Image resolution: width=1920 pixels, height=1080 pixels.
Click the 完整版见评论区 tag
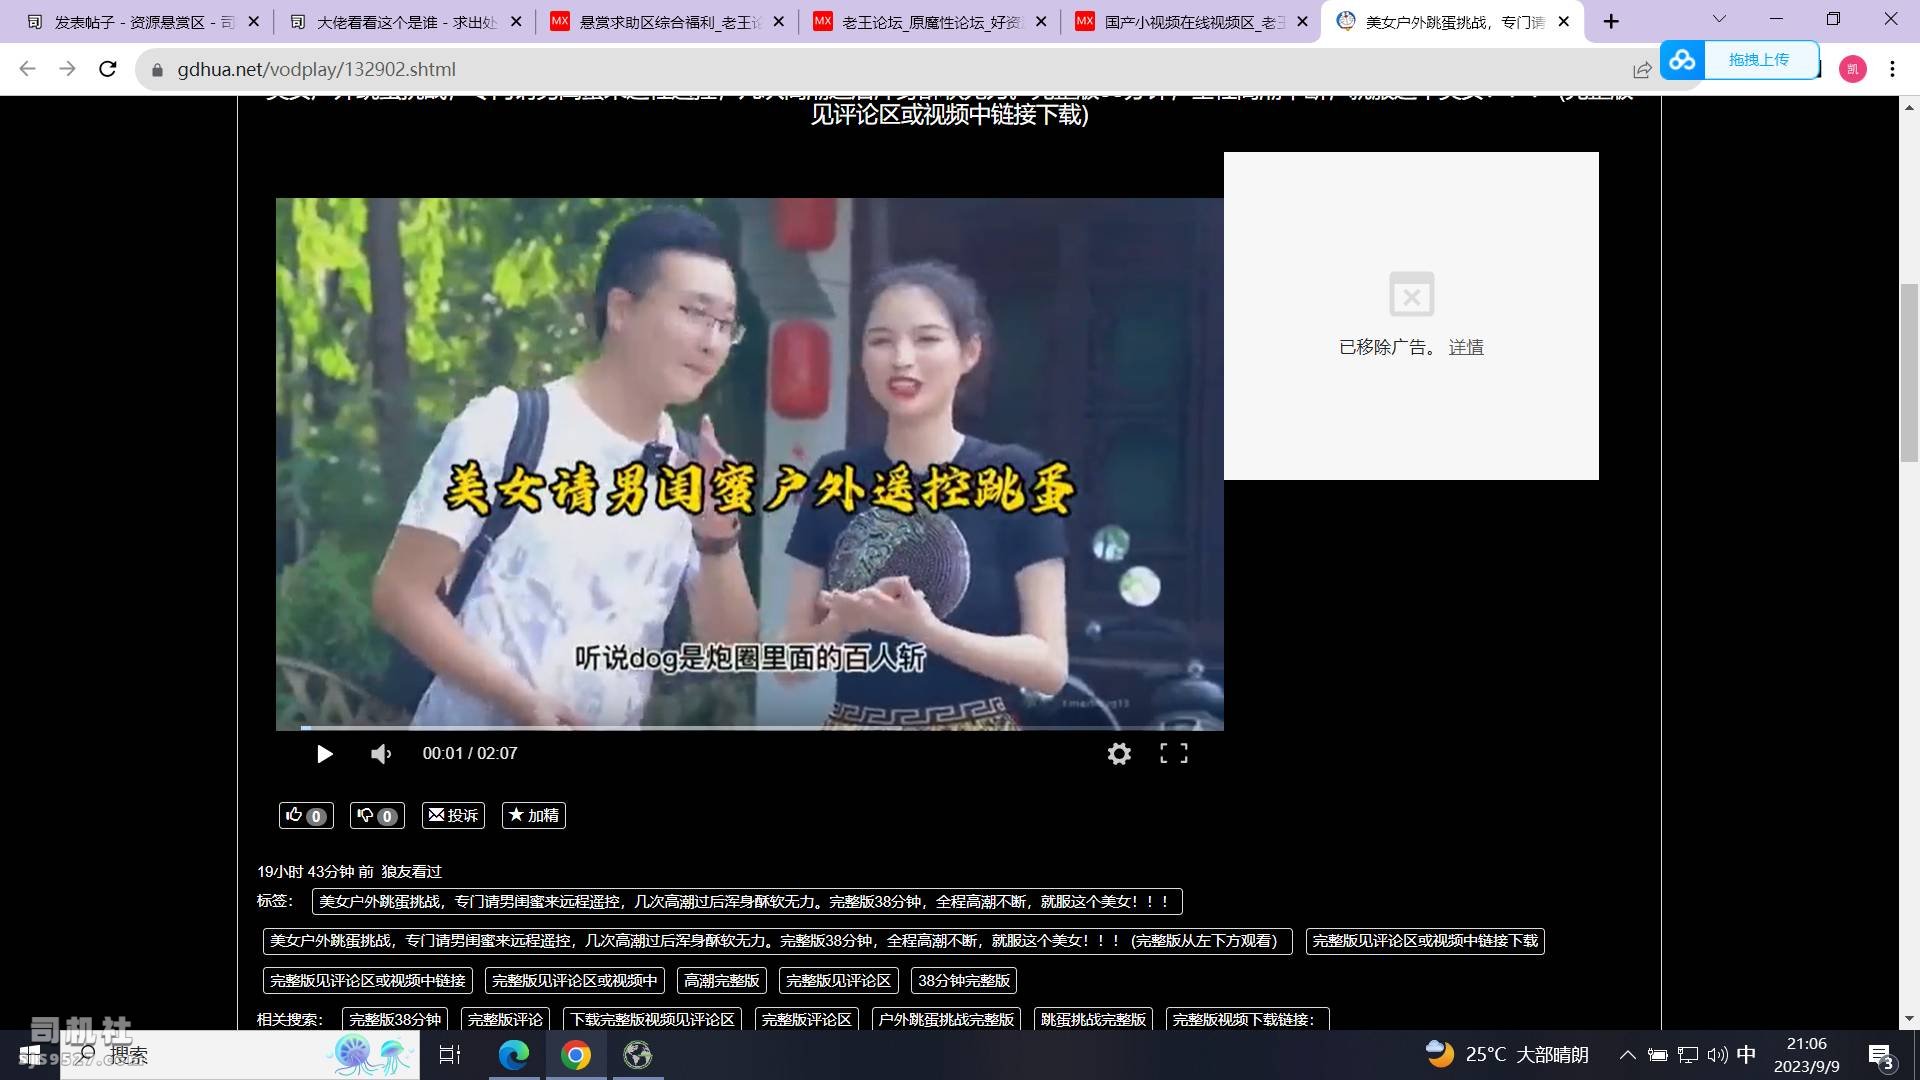[x=838, y=981]
